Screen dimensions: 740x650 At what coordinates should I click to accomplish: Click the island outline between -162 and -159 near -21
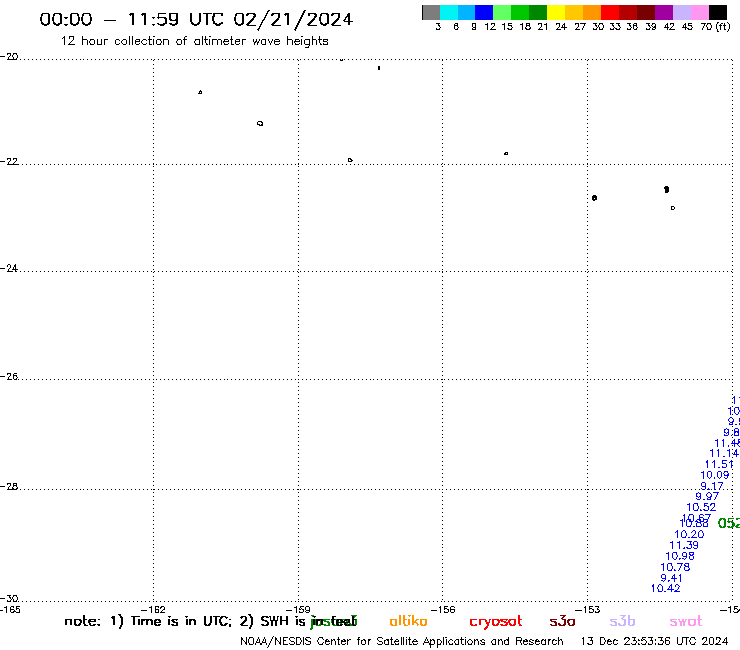(260, 124)
